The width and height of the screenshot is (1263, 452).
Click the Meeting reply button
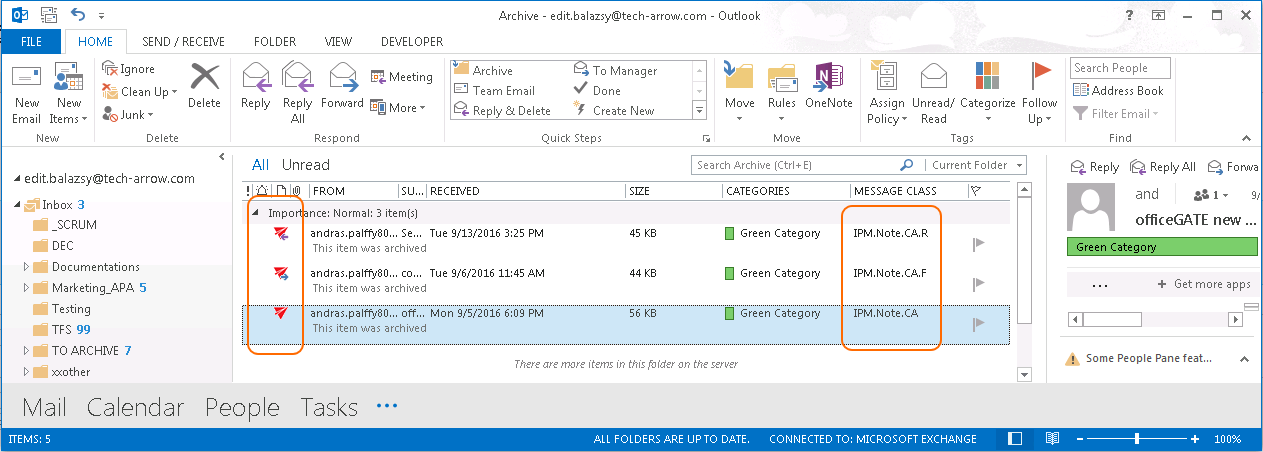402,77
